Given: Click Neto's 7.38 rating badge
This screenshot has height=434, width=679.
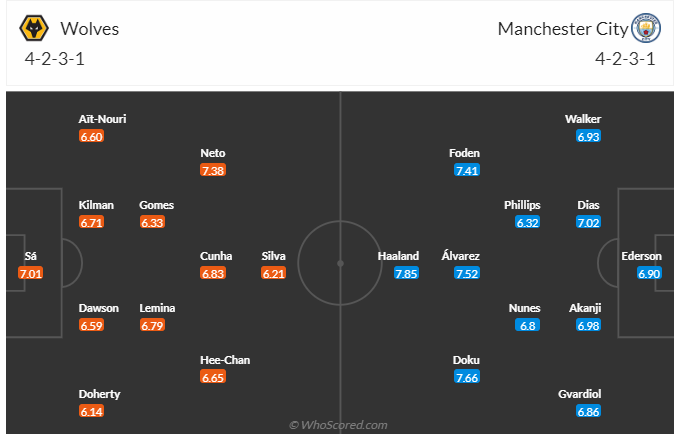Looking at the screenshot, I should (213, 171).
